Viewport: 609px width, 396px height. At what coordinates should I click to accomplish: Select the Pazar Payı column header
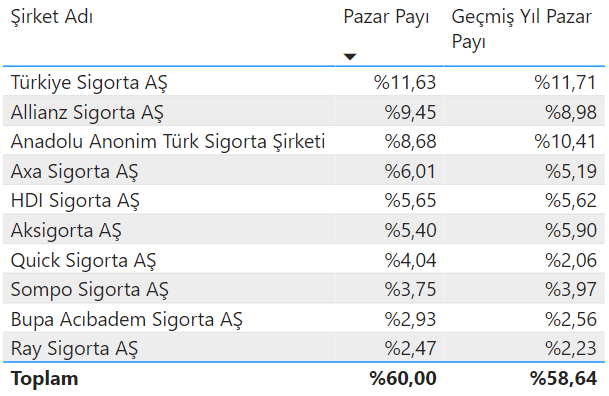(386, 17)
